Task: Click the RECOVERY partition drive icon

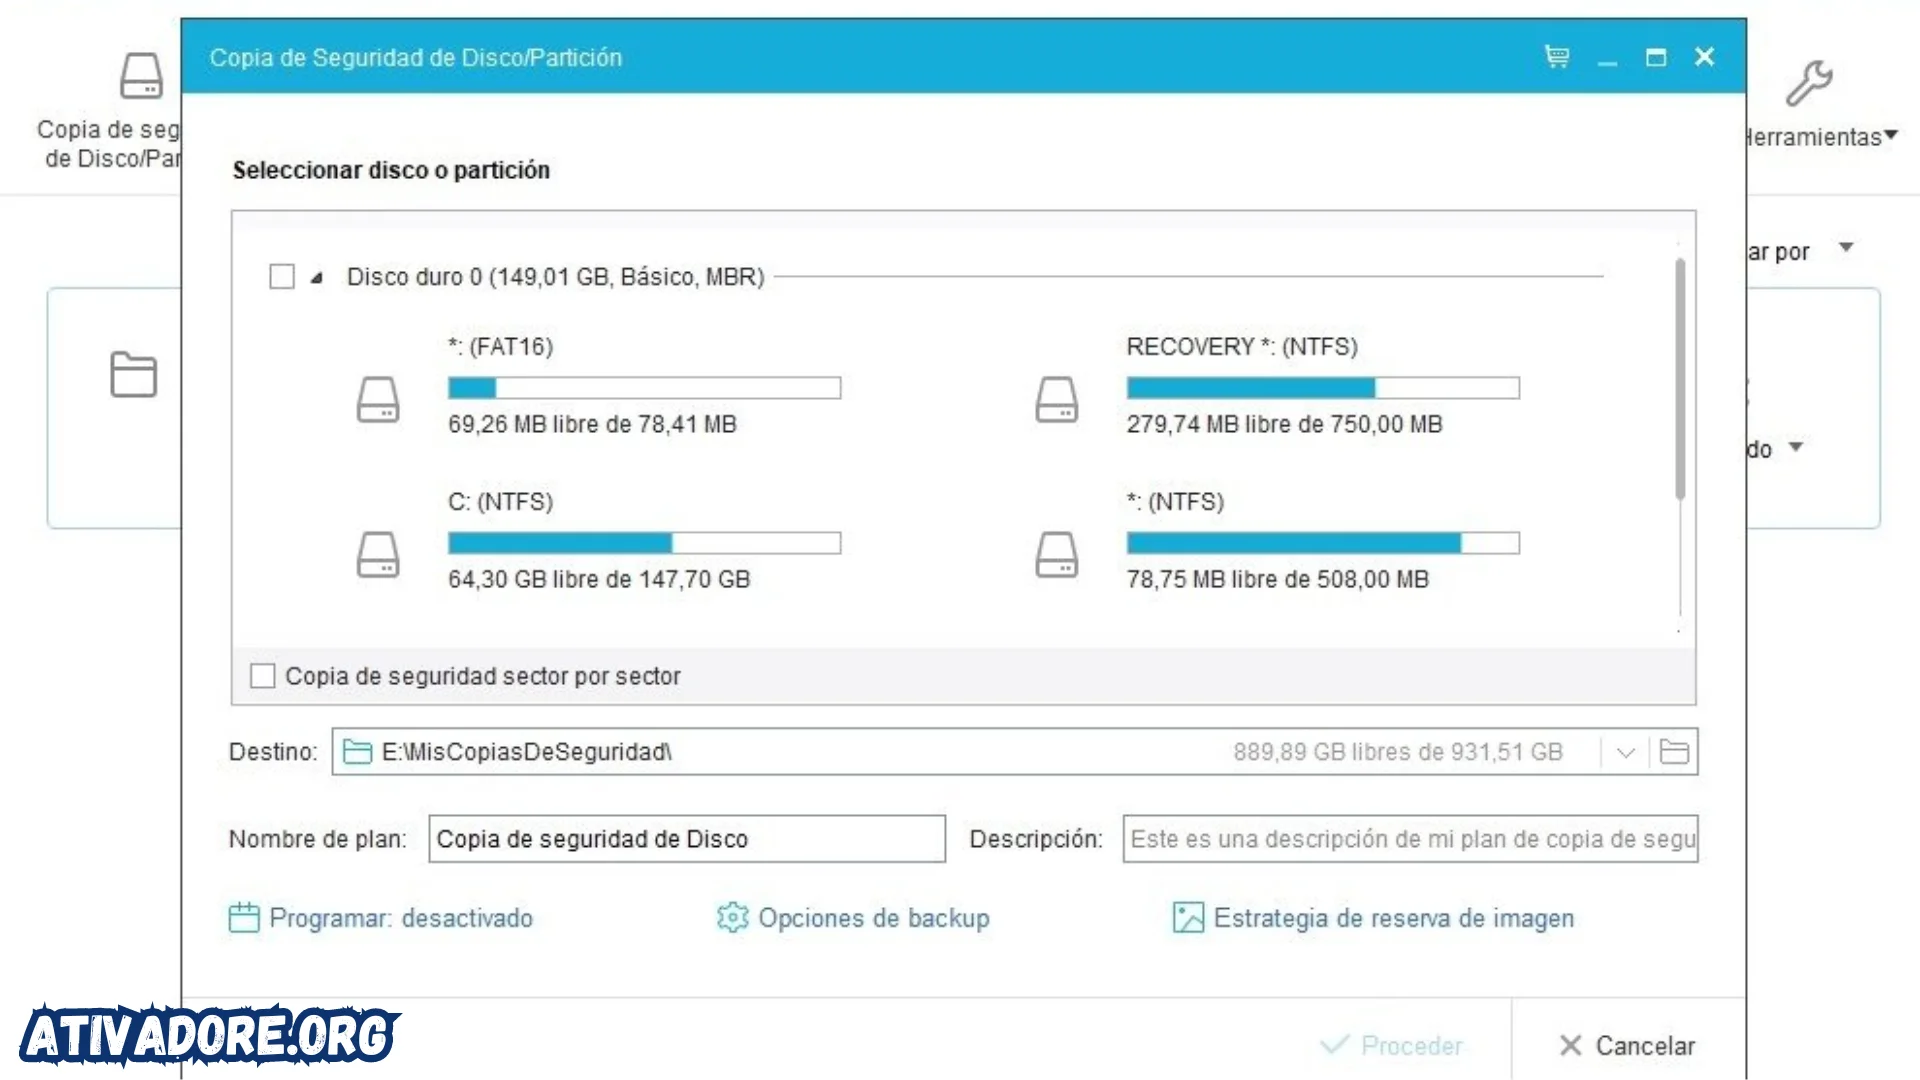Action: tap(1057, 399)
